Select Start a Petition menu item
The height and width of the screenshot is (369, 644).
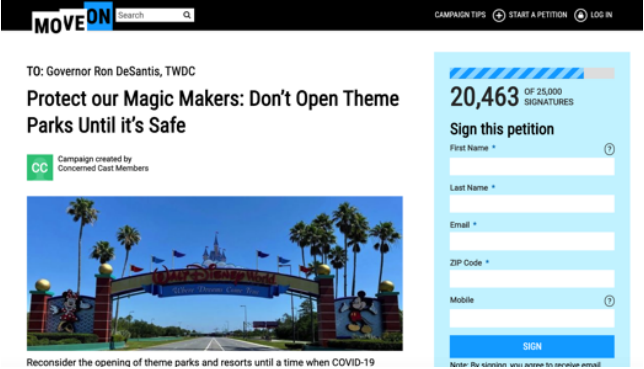click(x=538, y=15)
